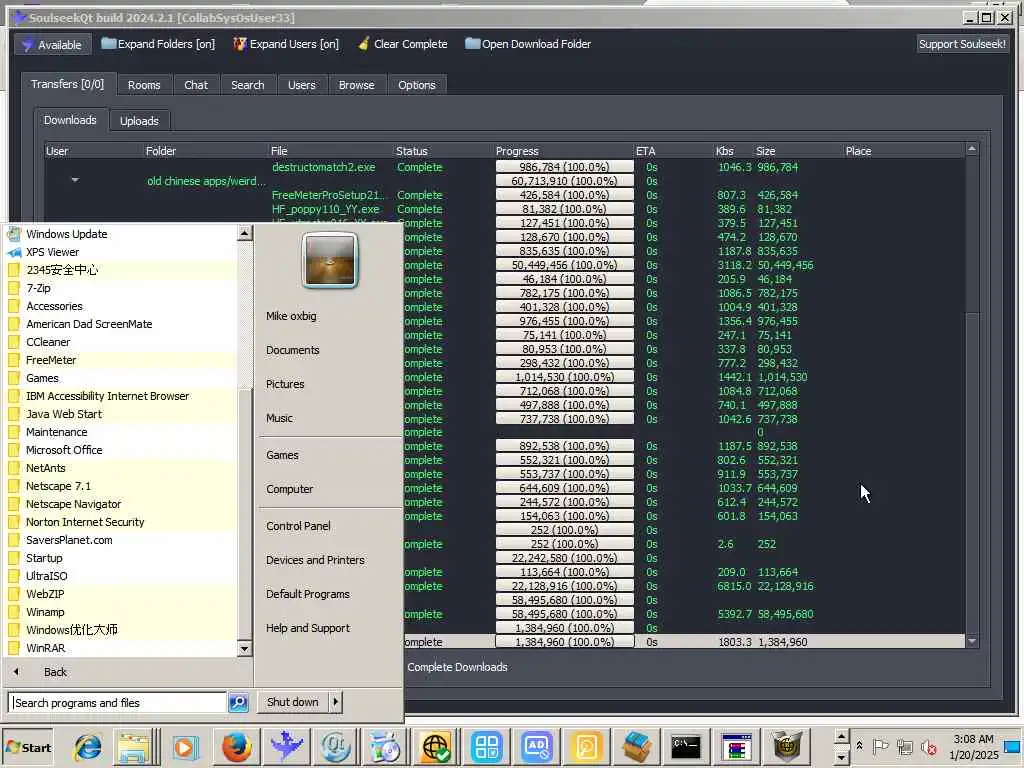Open the Options tab

[417, 85]
